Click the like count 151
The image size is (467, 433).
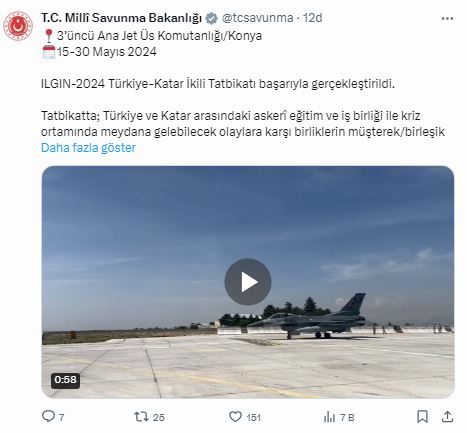[x=253, y=417]
